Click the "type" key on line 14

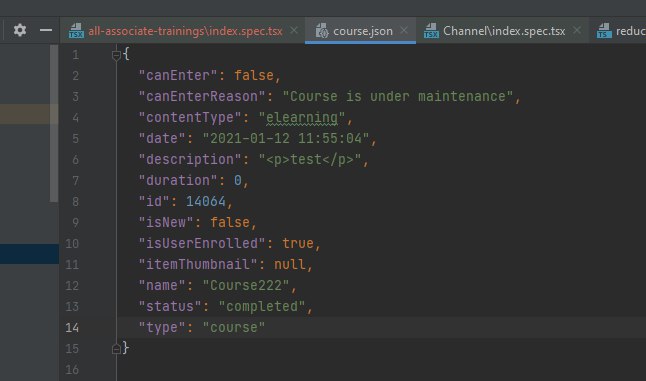coord(162,327)
